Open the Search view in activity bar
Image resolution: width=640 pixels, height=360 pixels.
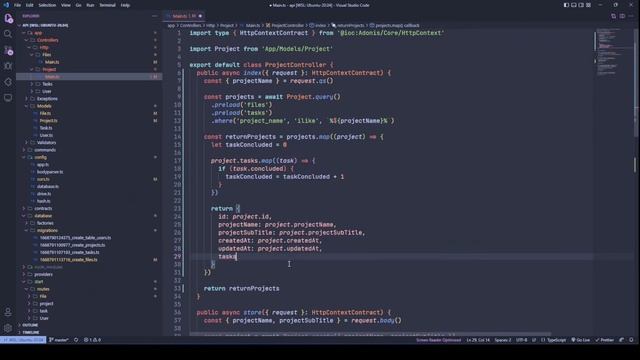coord(8,34)
